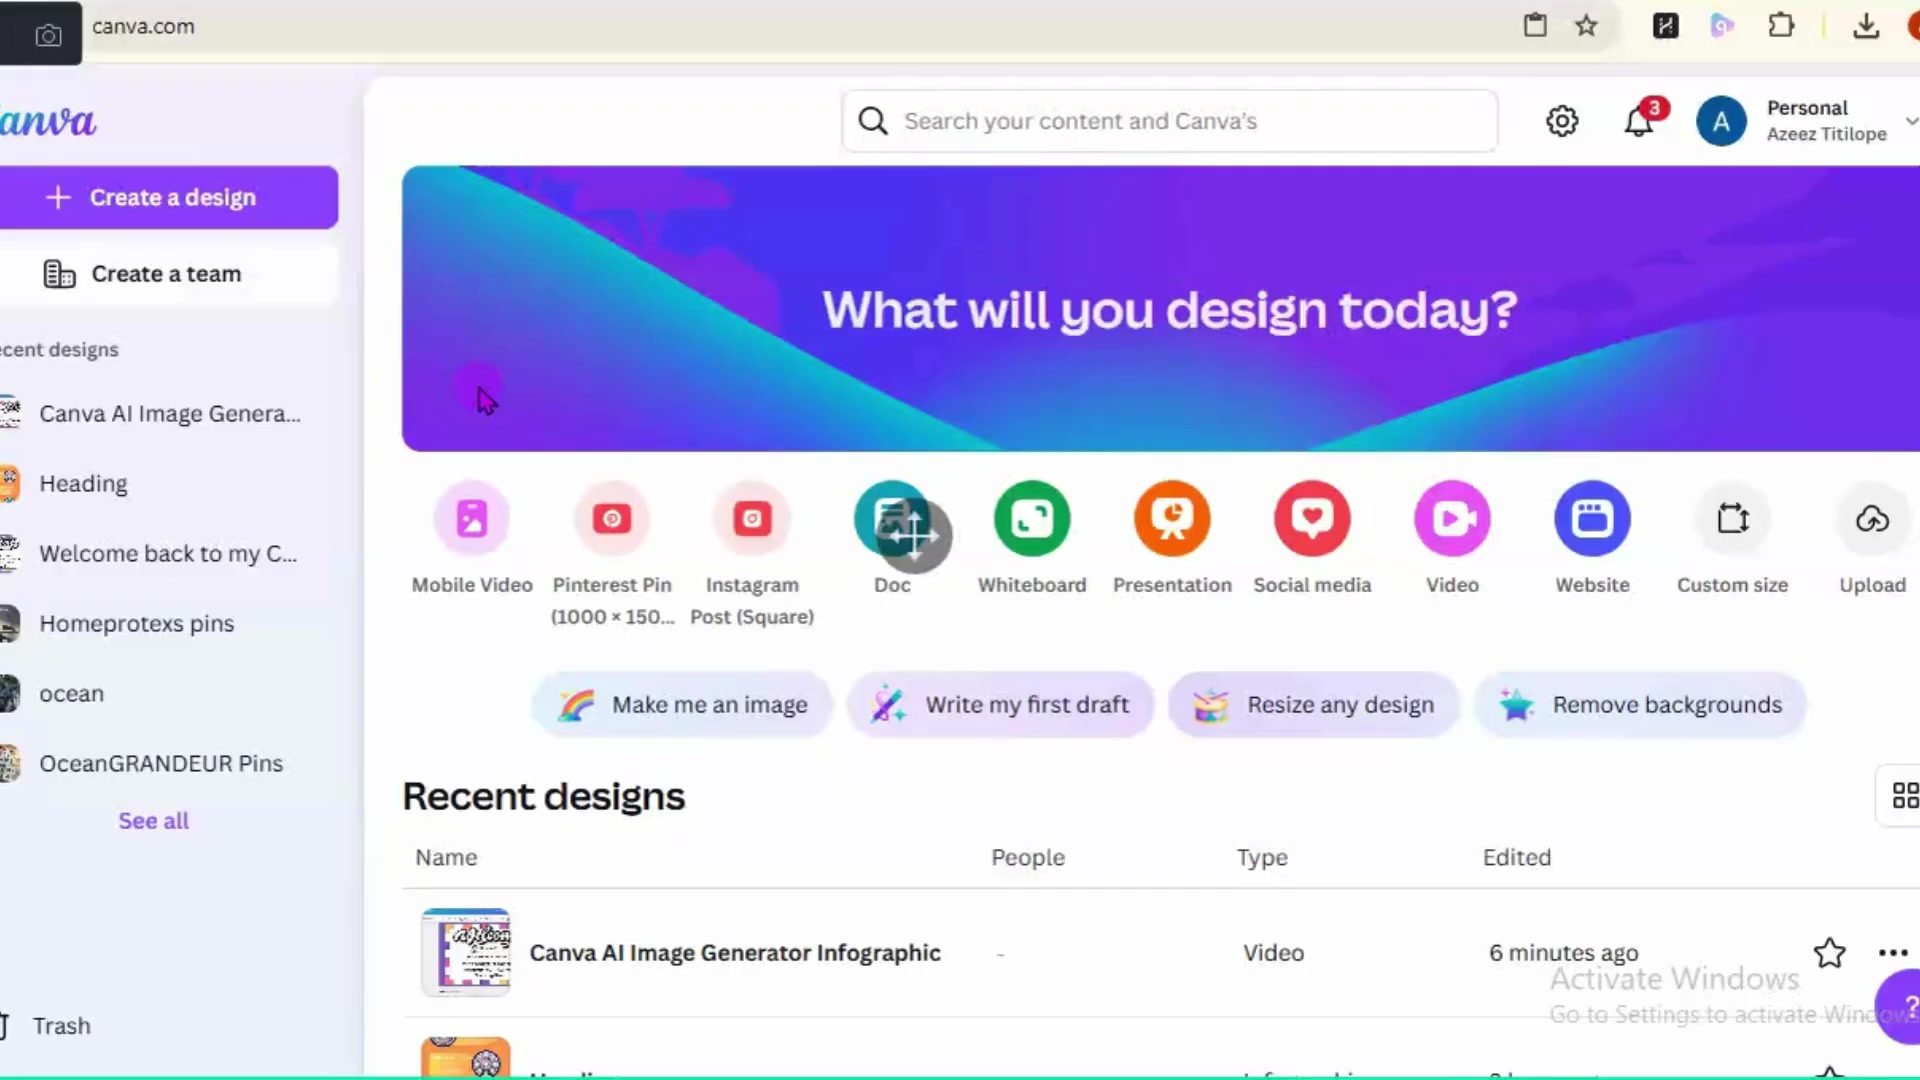Open Canva AI Image Generator Infographic thumbnail
This screenshot has width=1920, height=1080.
pos(465,952)
